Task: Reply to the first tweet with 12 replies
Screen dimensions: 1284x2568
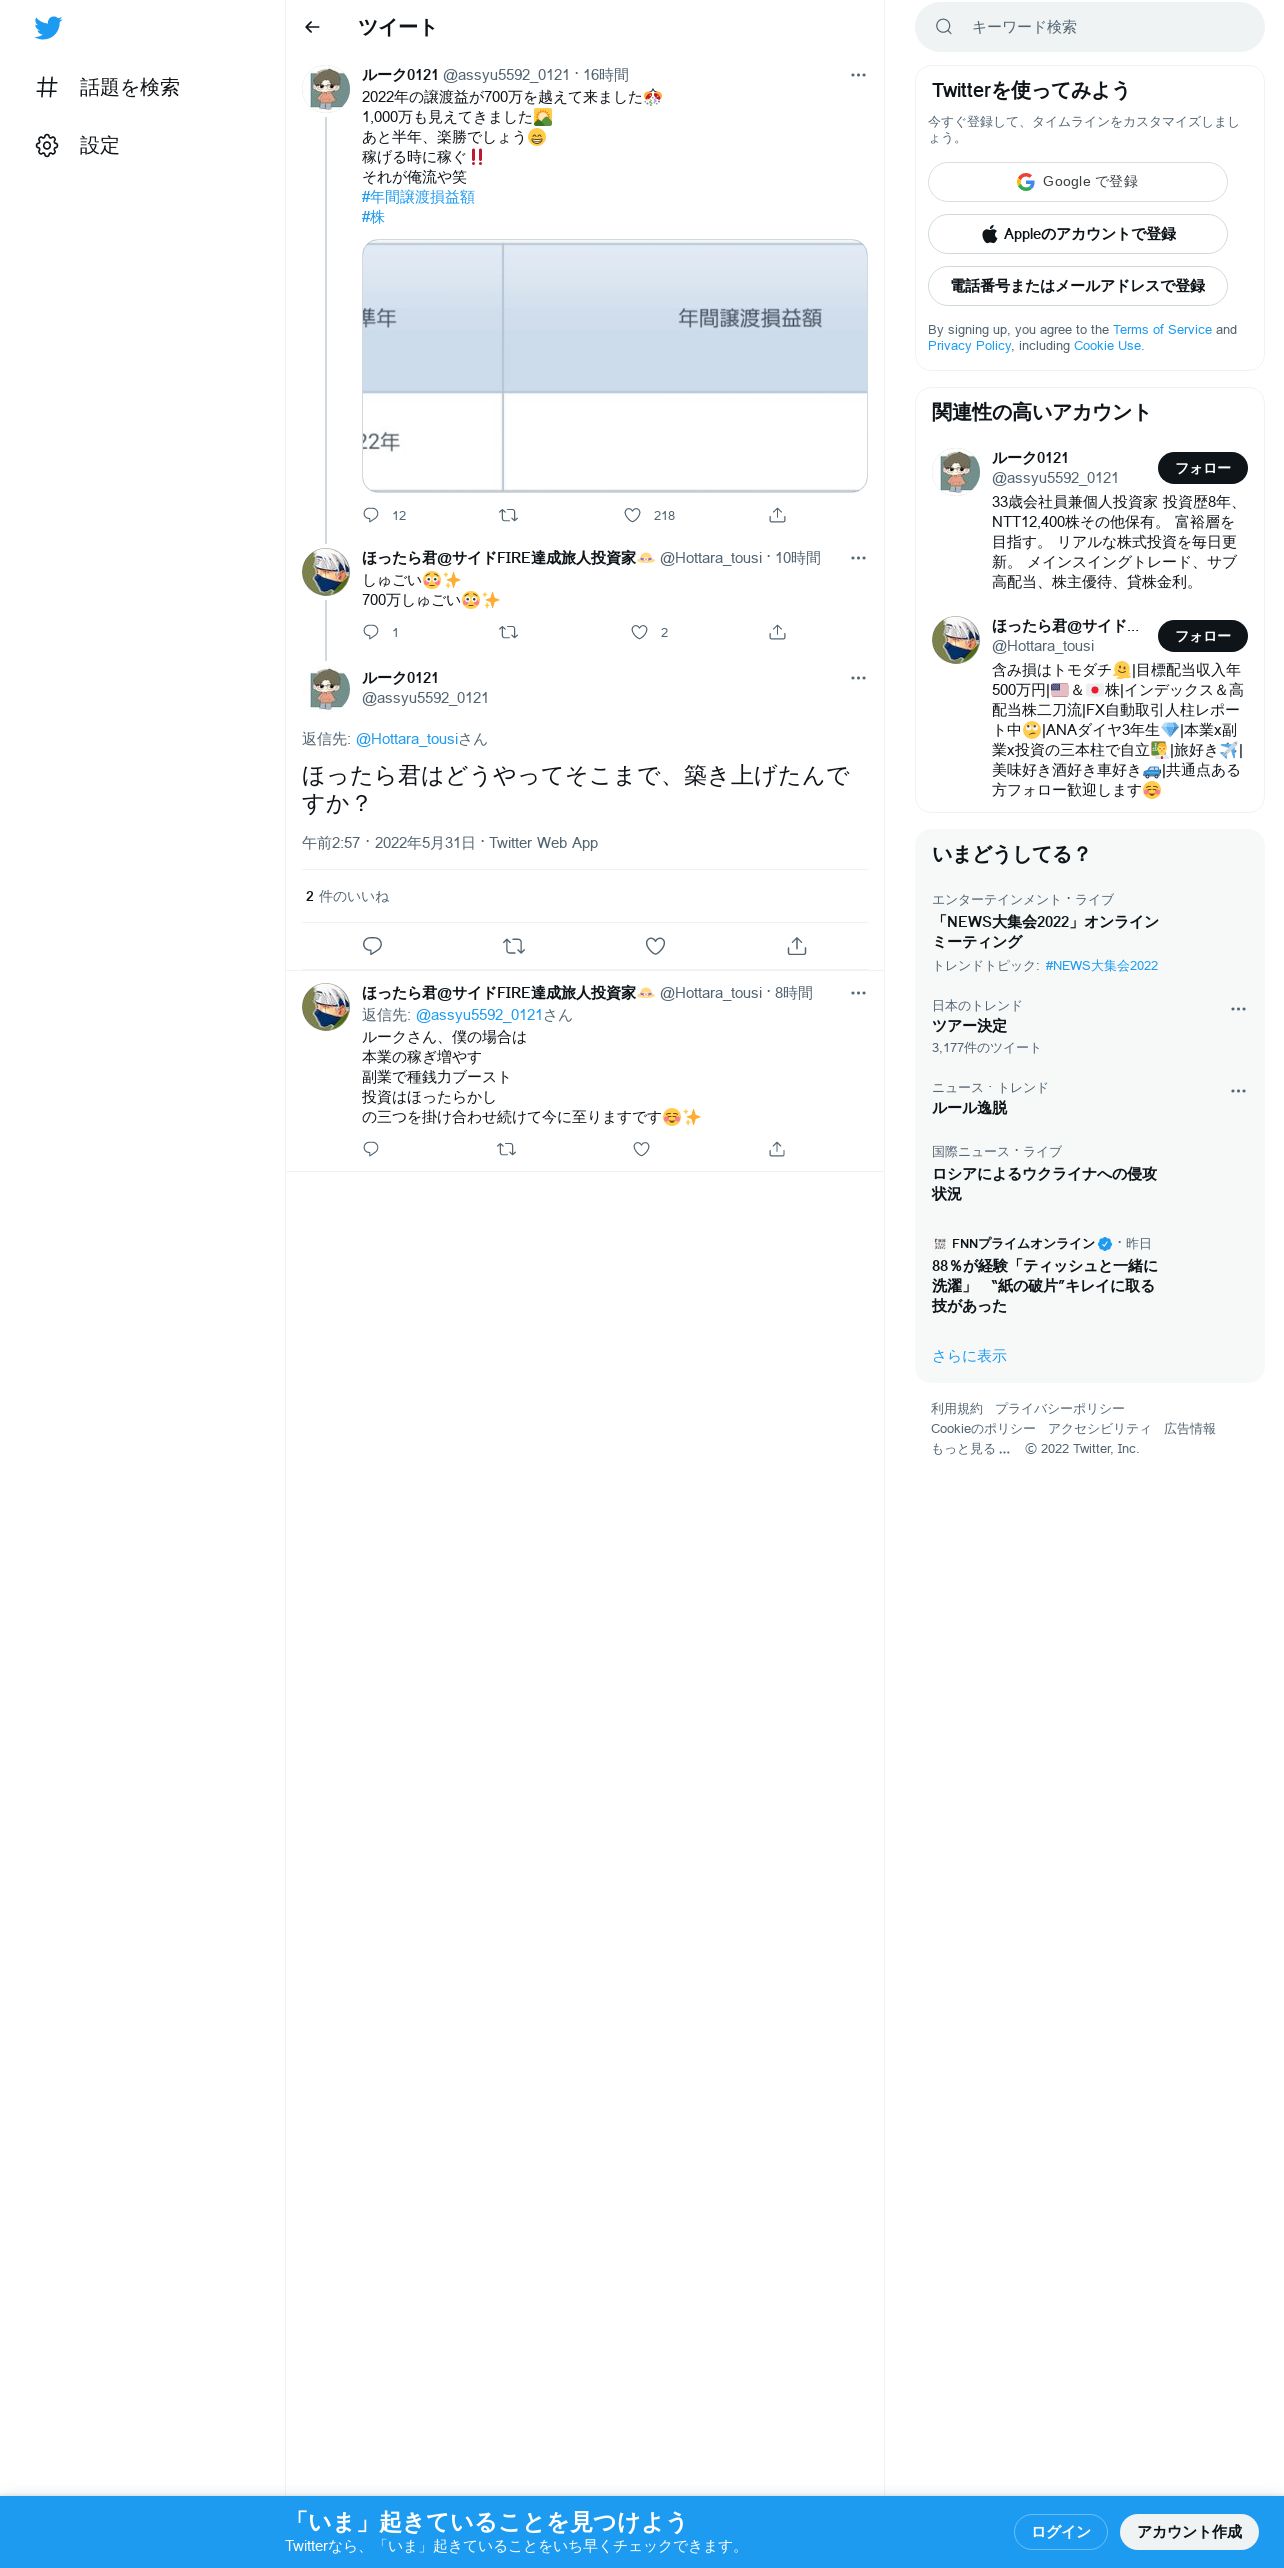Action: pos(371,515)
